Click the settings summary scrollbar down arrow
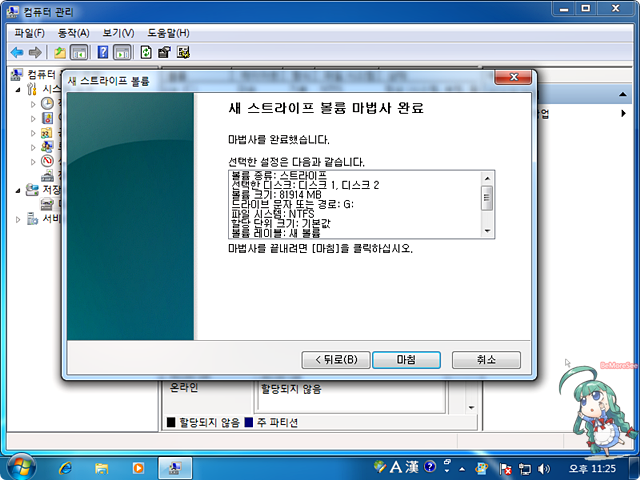 [x=487, y=231]
